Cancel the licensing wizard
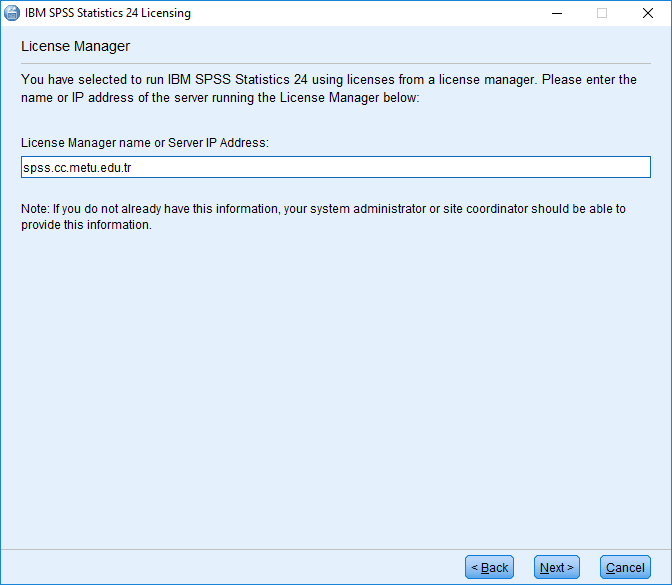The image size is (672, 585). tap(625, 567)
